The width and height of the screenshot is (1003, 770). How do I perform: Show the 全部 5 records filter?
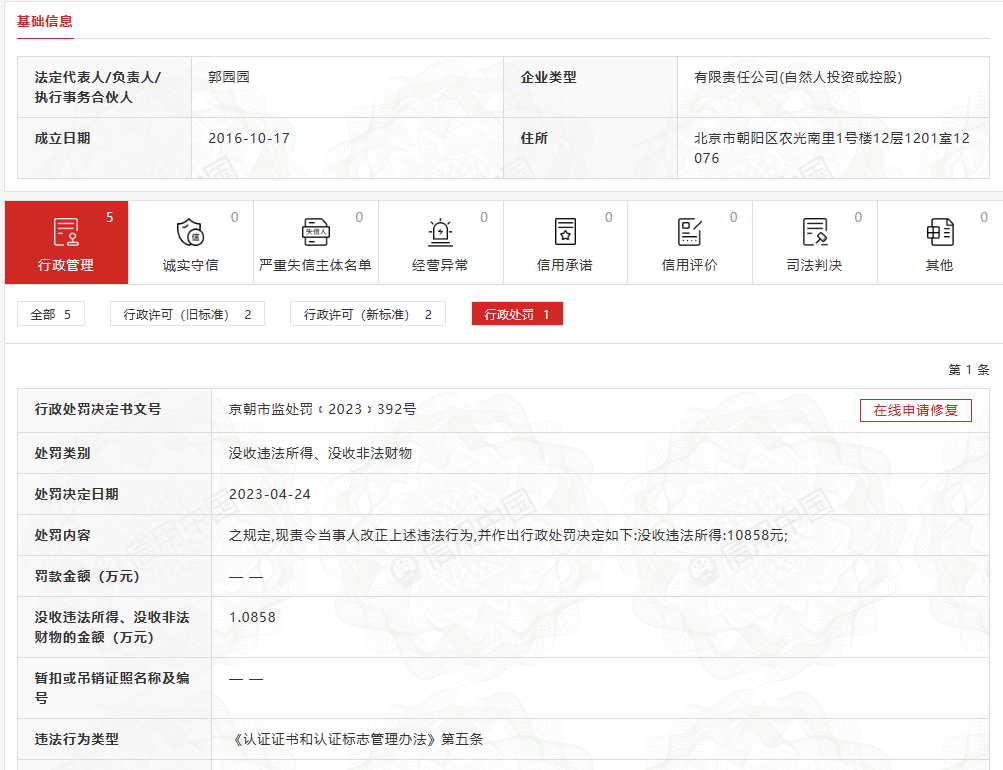(x=51, y=314)
